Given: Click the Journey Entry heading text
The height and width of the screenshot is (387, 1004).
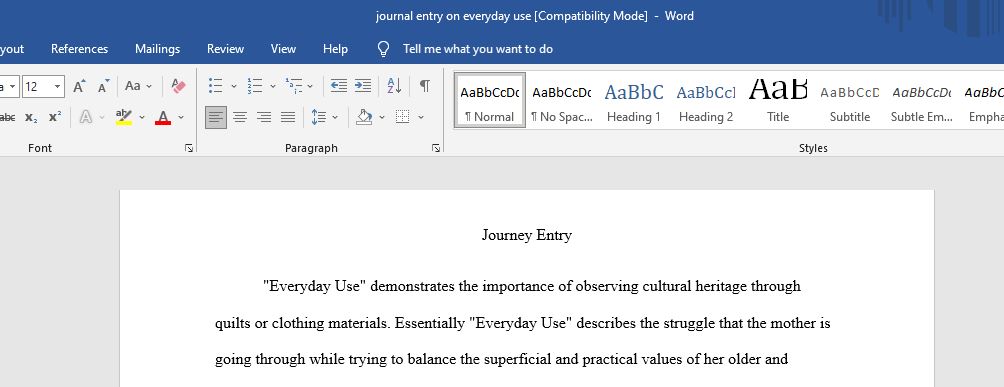Looking at the screenshot, I should point(526,235).
